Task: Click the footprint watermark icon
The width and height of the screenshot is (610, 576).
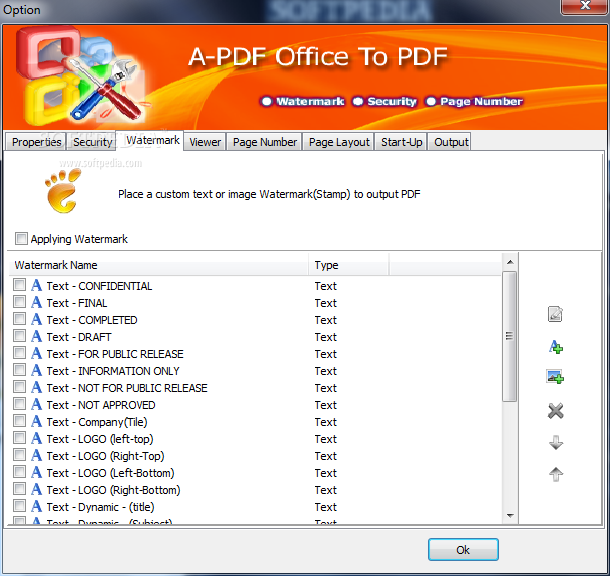Action: pyautogui.click(x=63, y=191)
